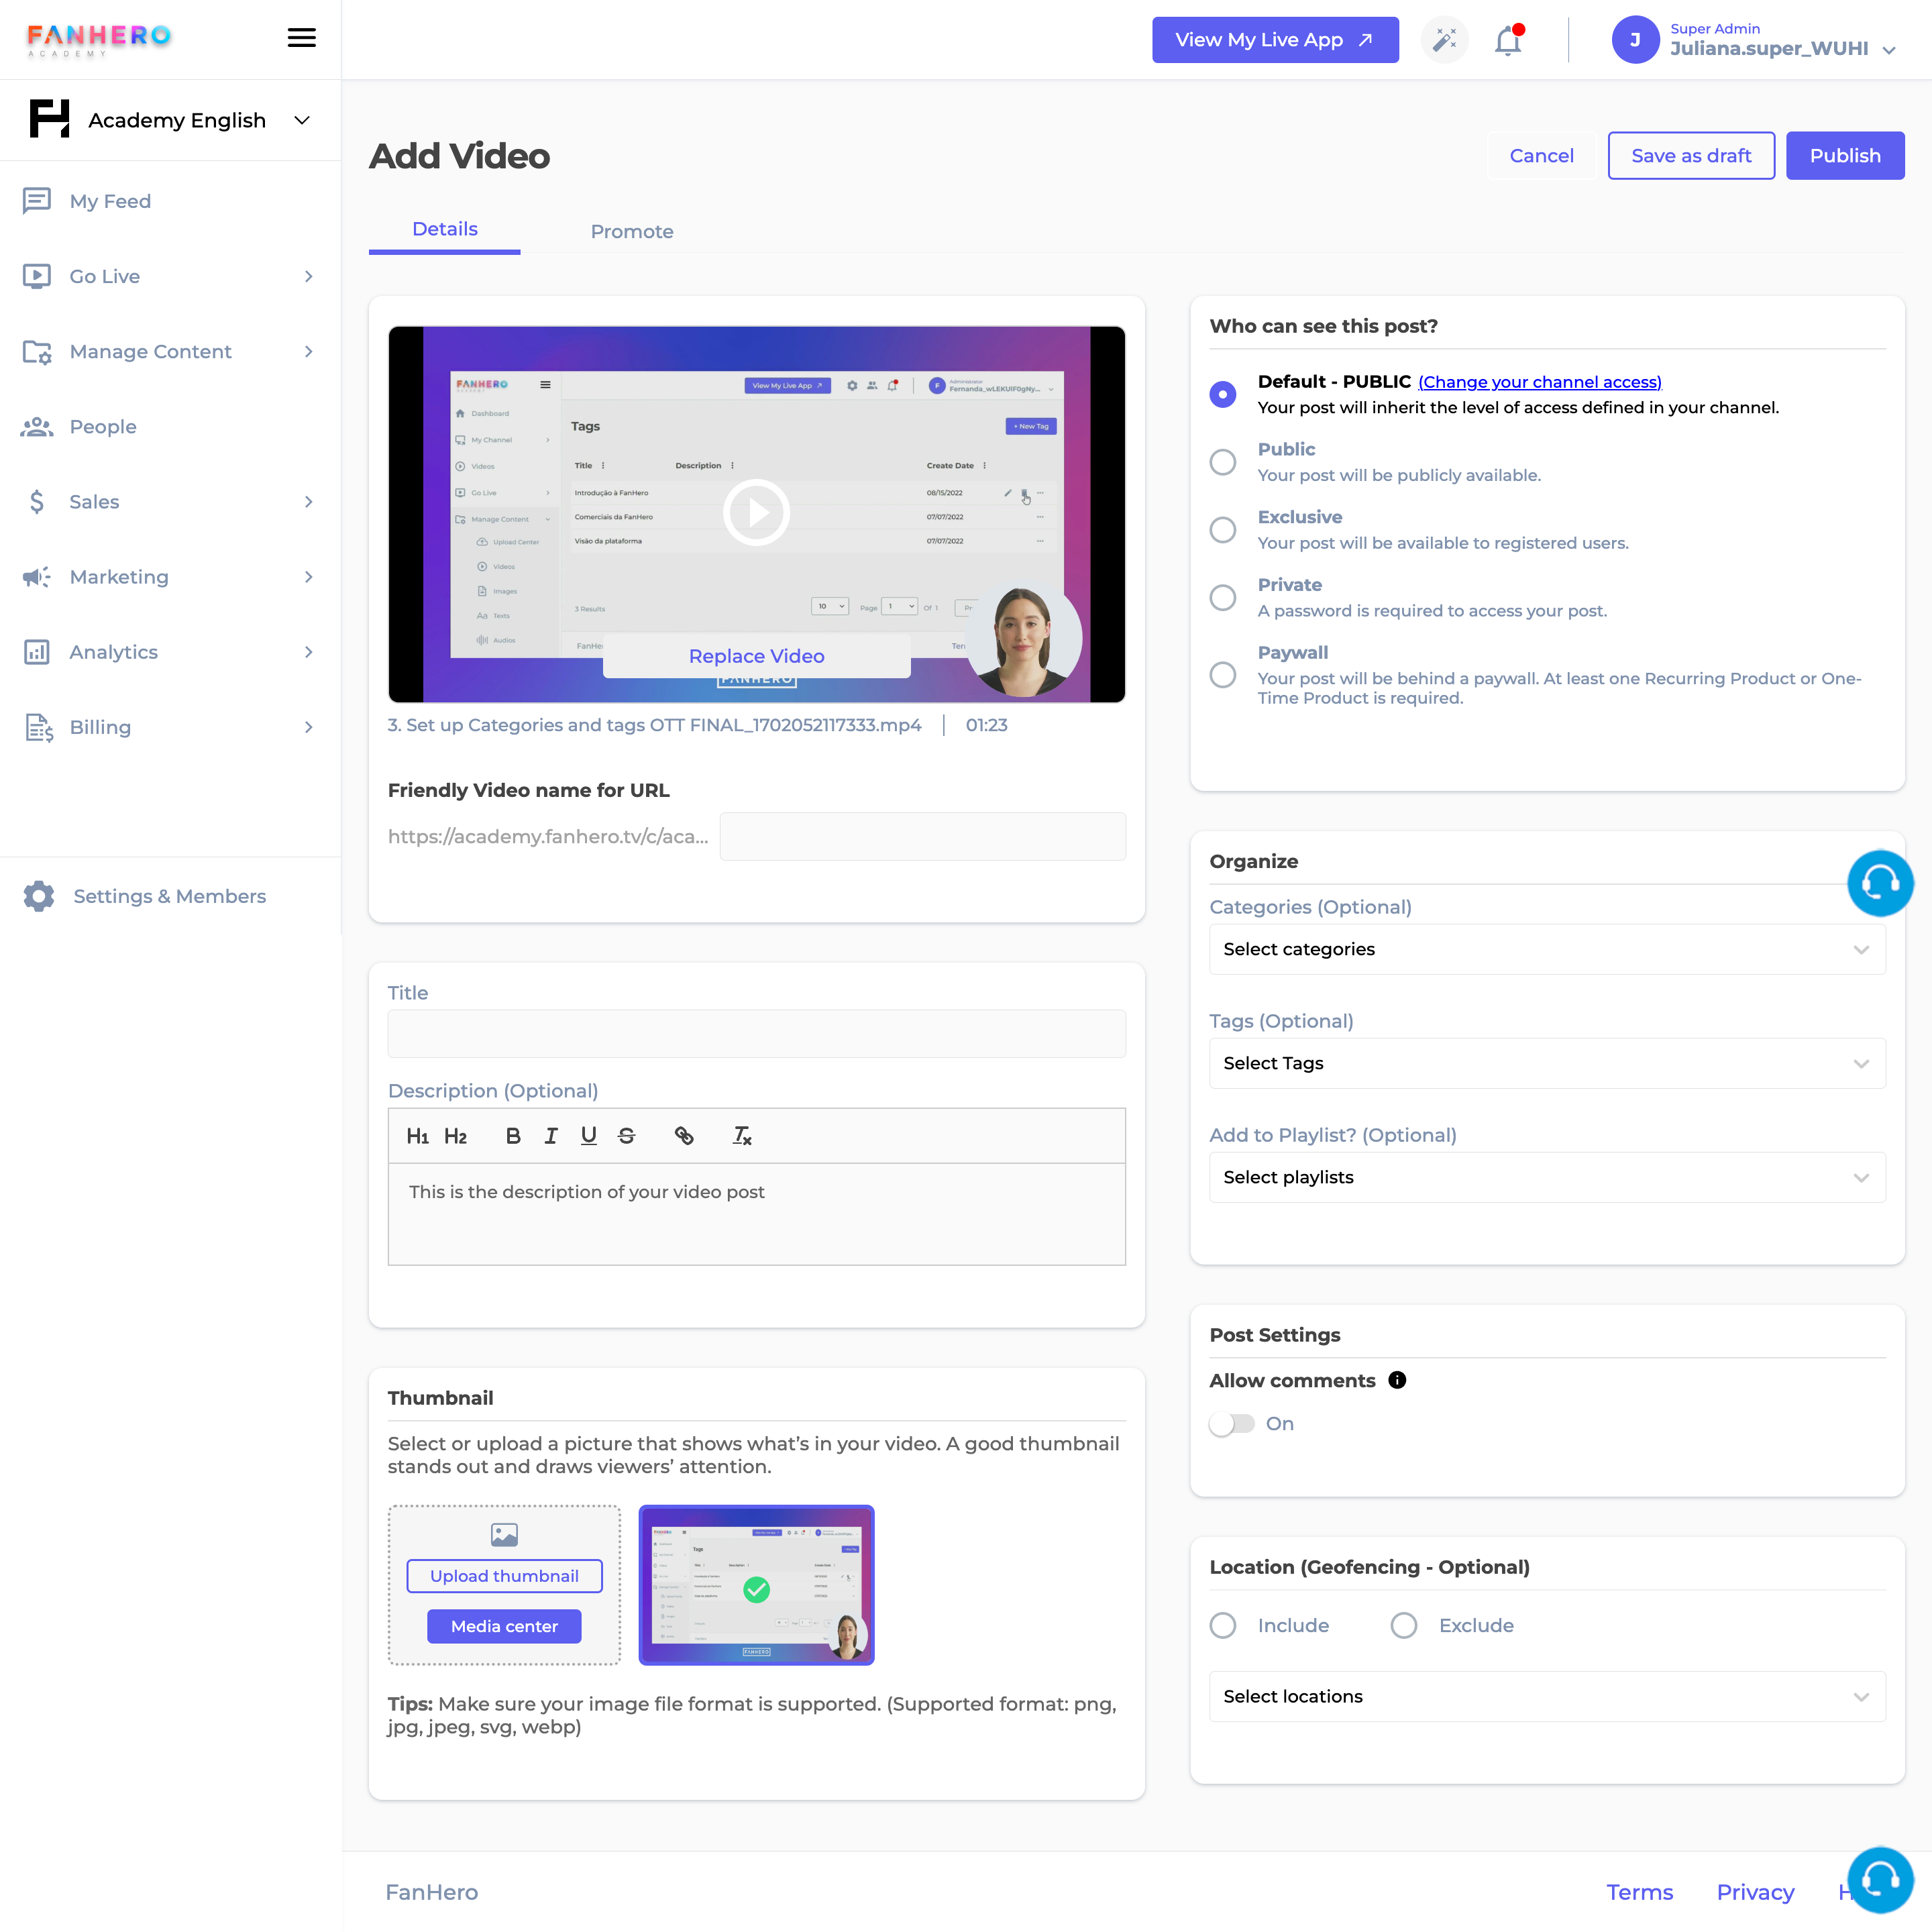Expand the Billing submenu chevron
1932x1932 pixels.
point(308,727)
